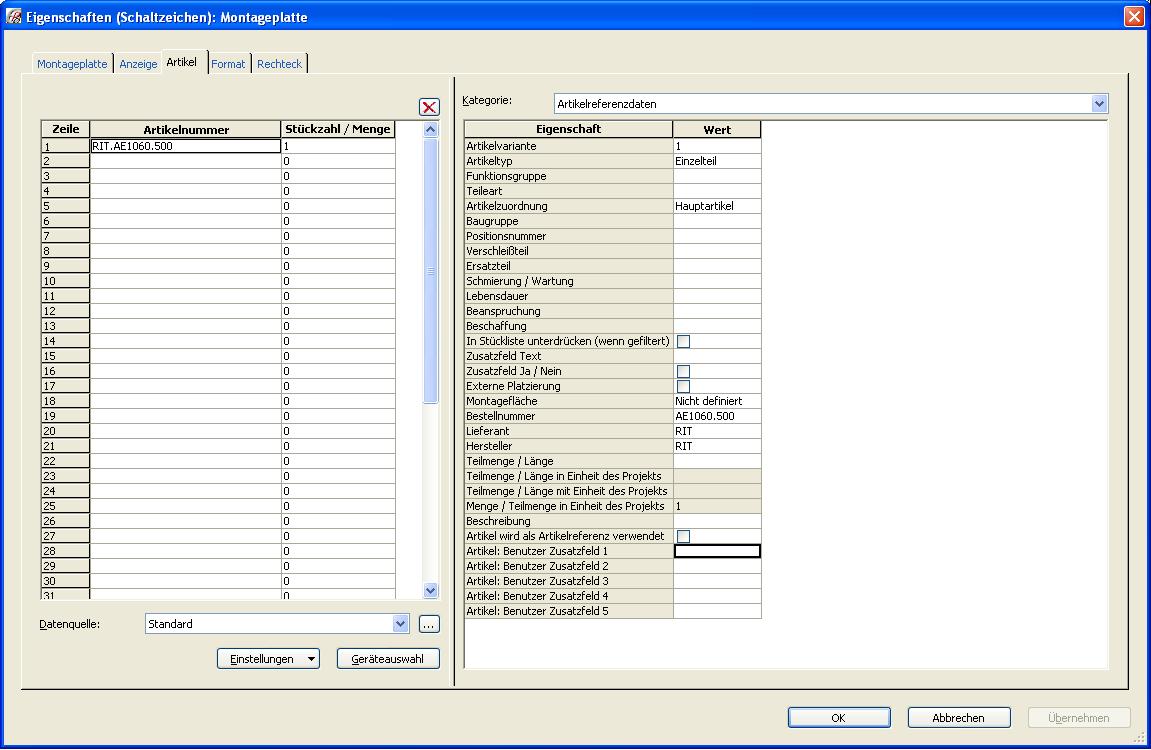Click the Geräteauswahl button
This screenshot has height=750, width=1151.
[388, 659]
